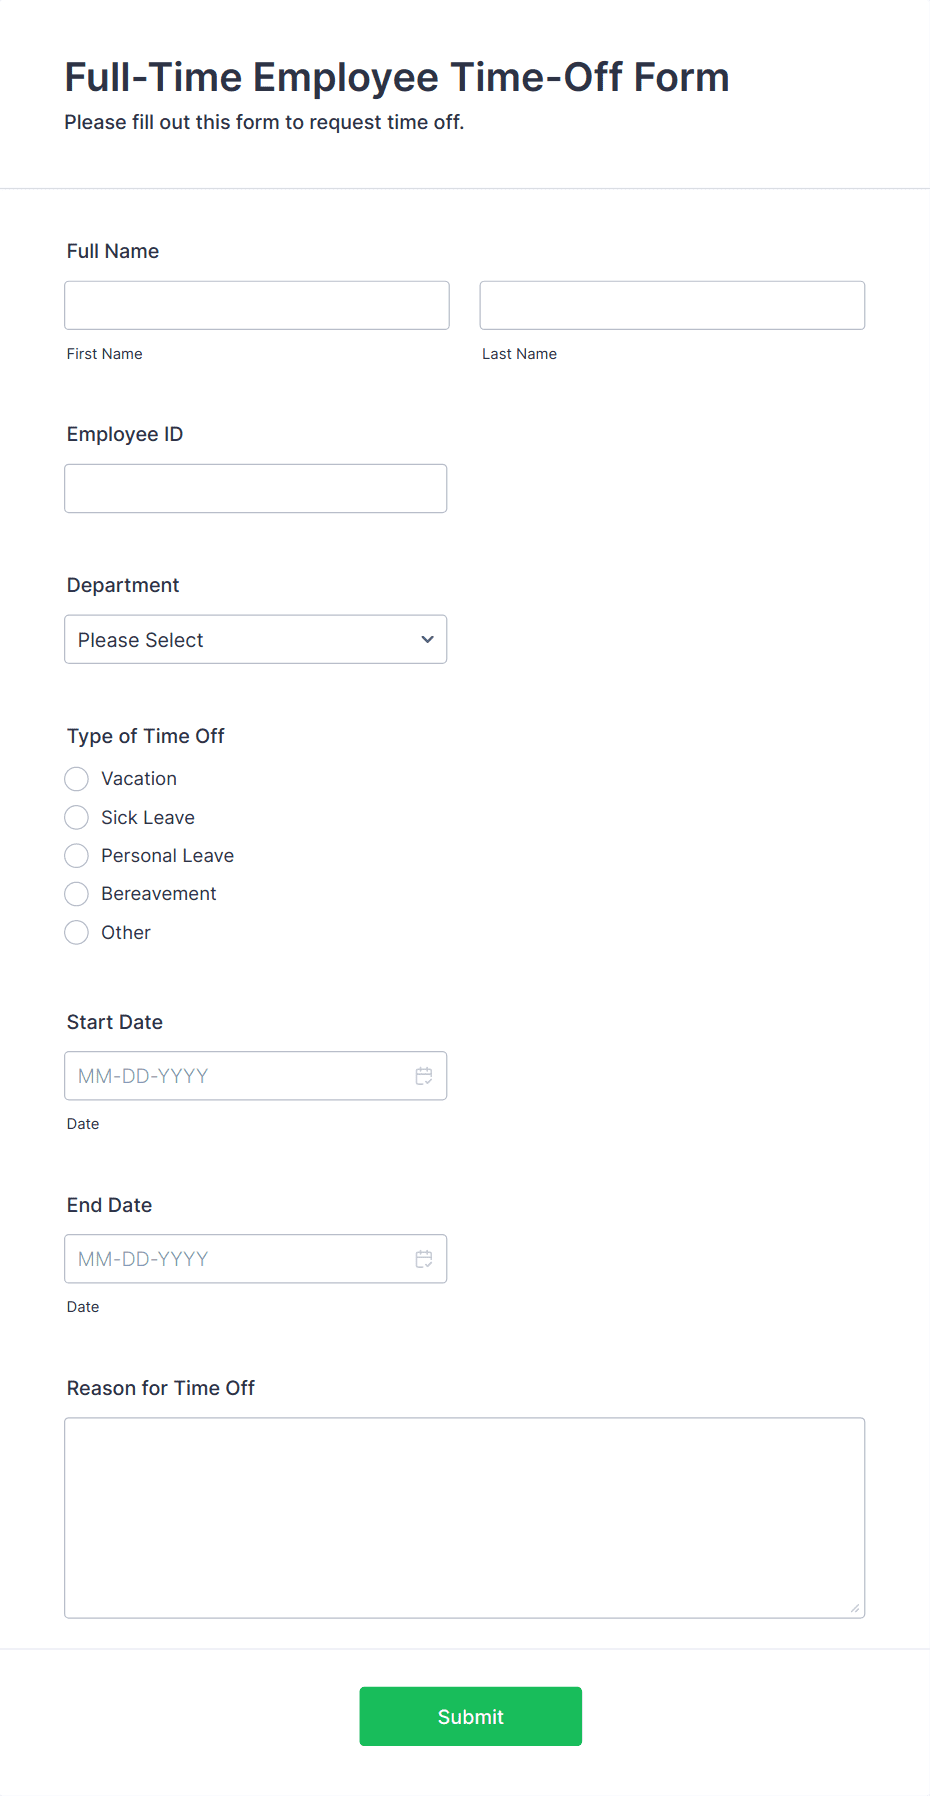Select the Vacation radio button
Image resolution: width=930 pixels, height=1796 pixels.
pyautogui.click(x=76, y=779)
